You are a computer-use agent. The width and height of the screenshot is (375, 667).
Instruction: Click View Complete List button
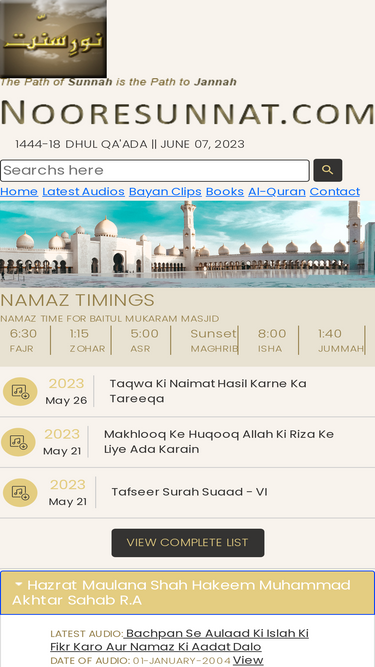[x=188, y=543]
